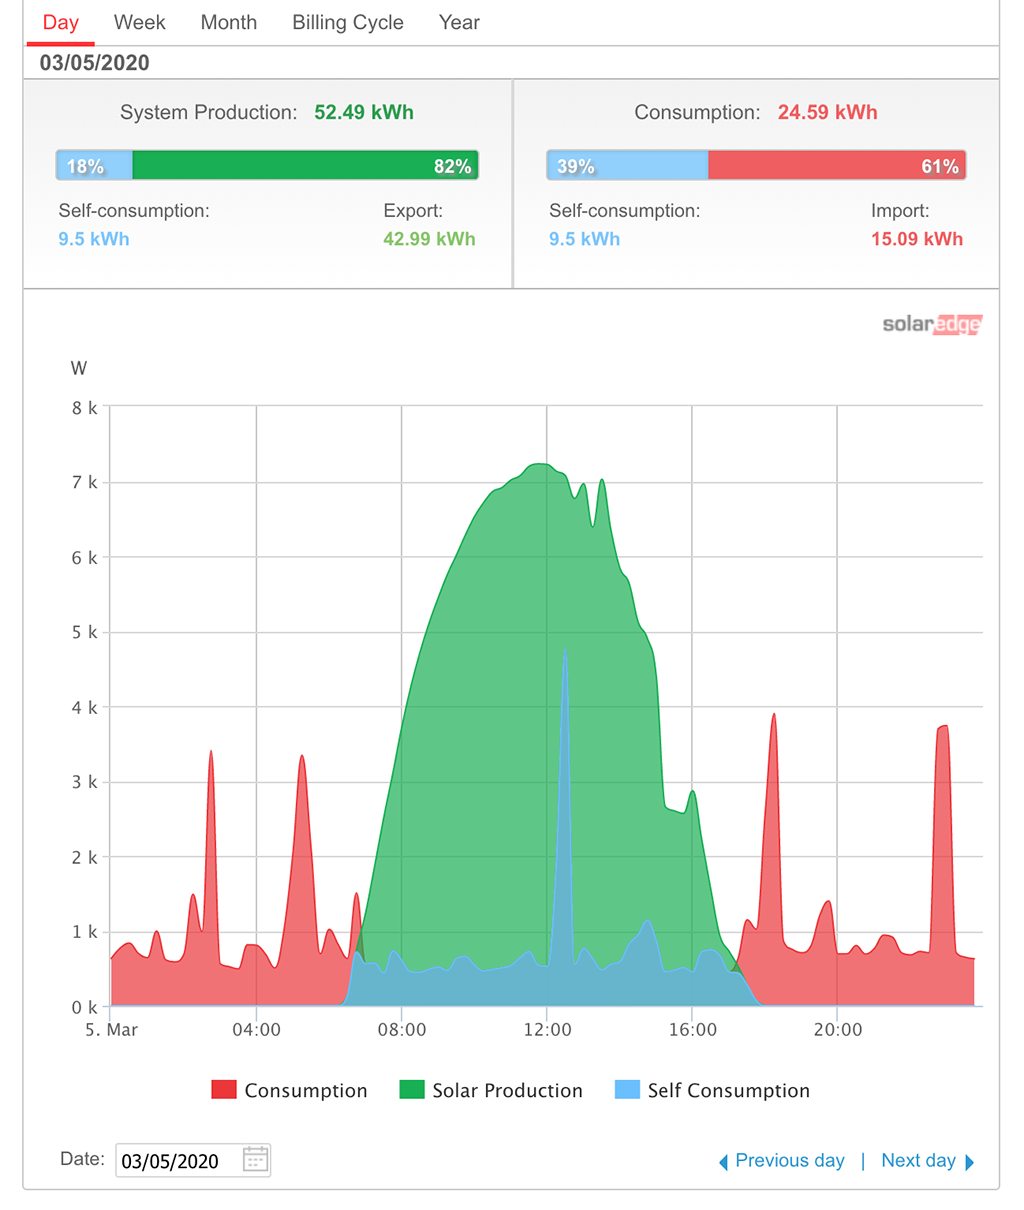1024x1210 pixels.
Task: Click the Consumption 24.59 kWh value
Action: coord(828,113)
